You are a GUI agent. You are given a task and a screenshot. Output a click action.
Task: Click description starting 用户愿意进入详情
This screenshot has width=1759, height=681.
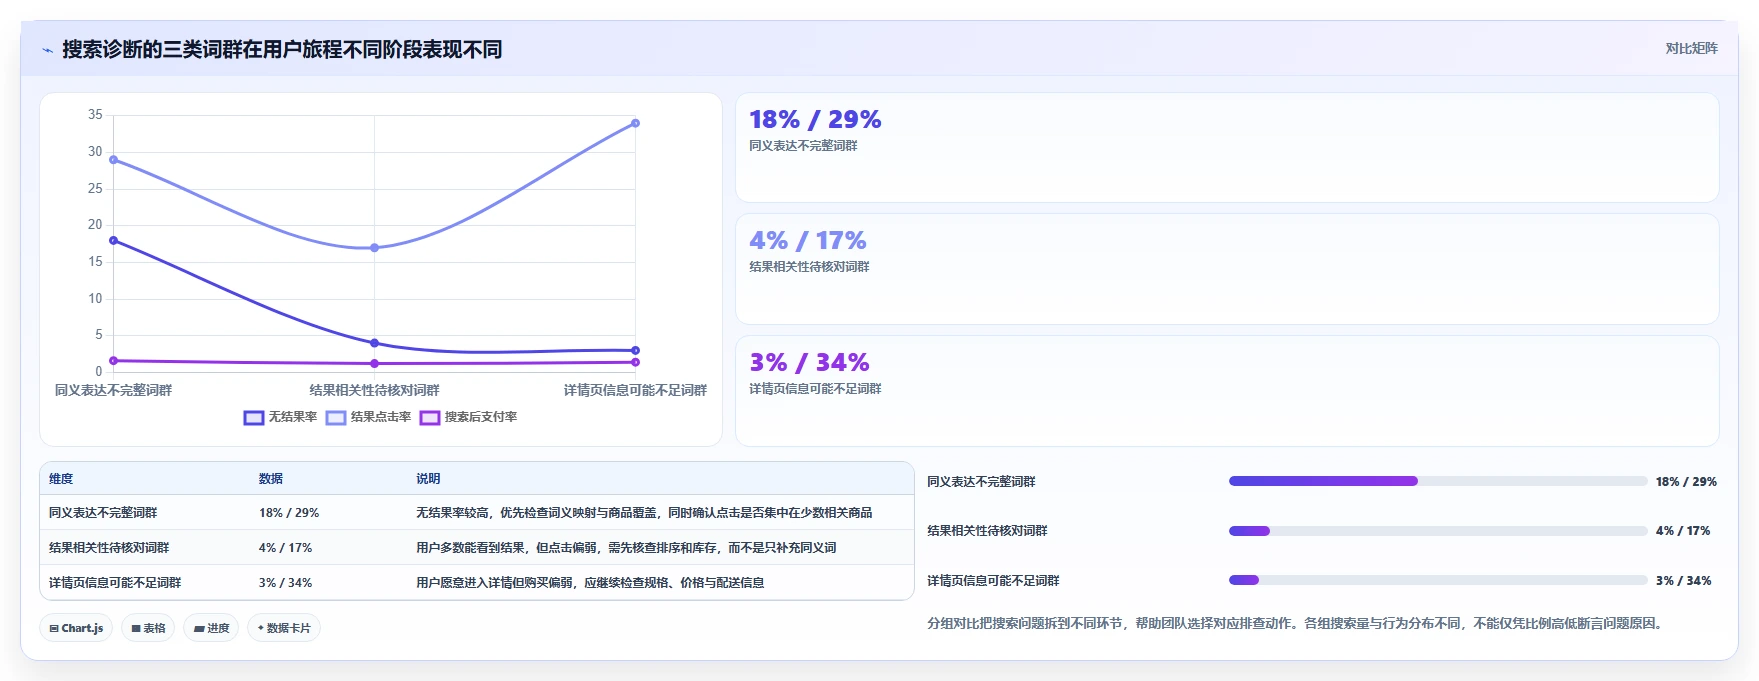590,583
